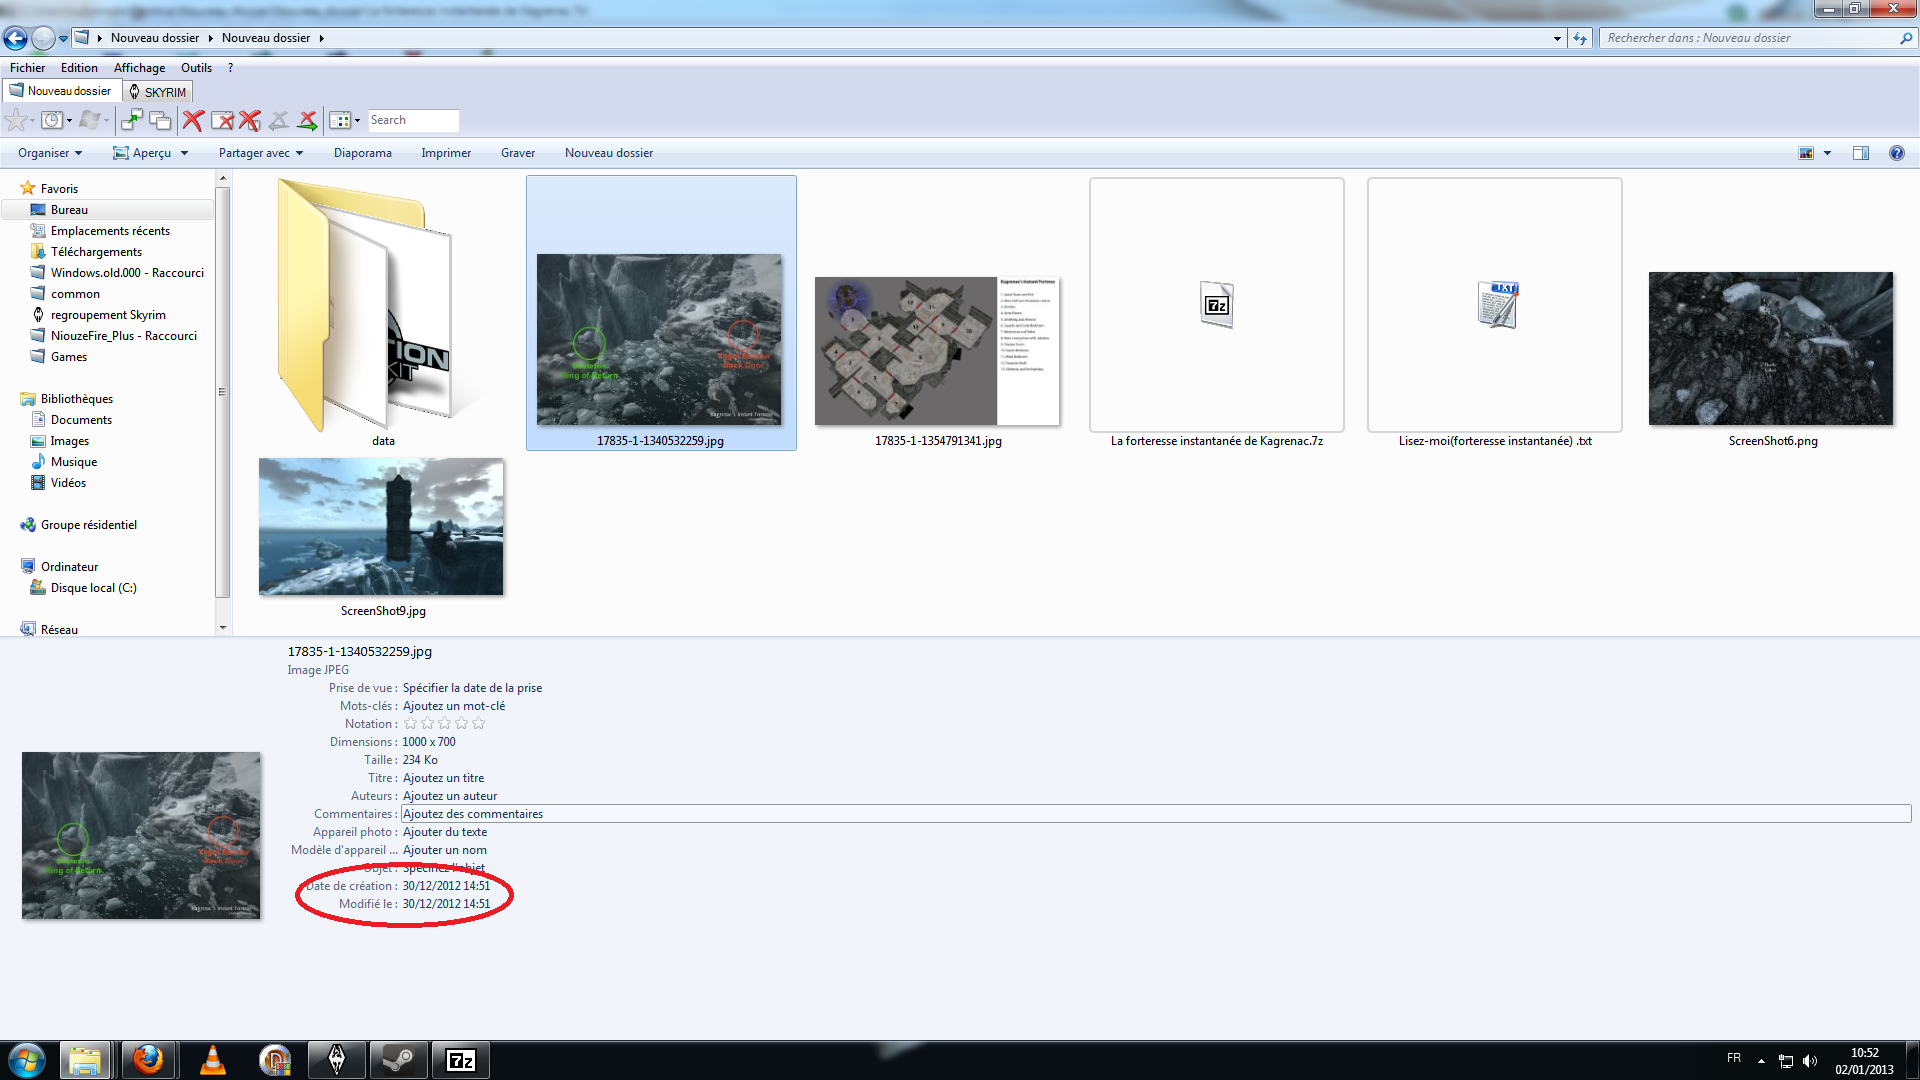Click the open-in-new-tab green arrow icon
The image size is (1920, 1080).
[131, 121]
